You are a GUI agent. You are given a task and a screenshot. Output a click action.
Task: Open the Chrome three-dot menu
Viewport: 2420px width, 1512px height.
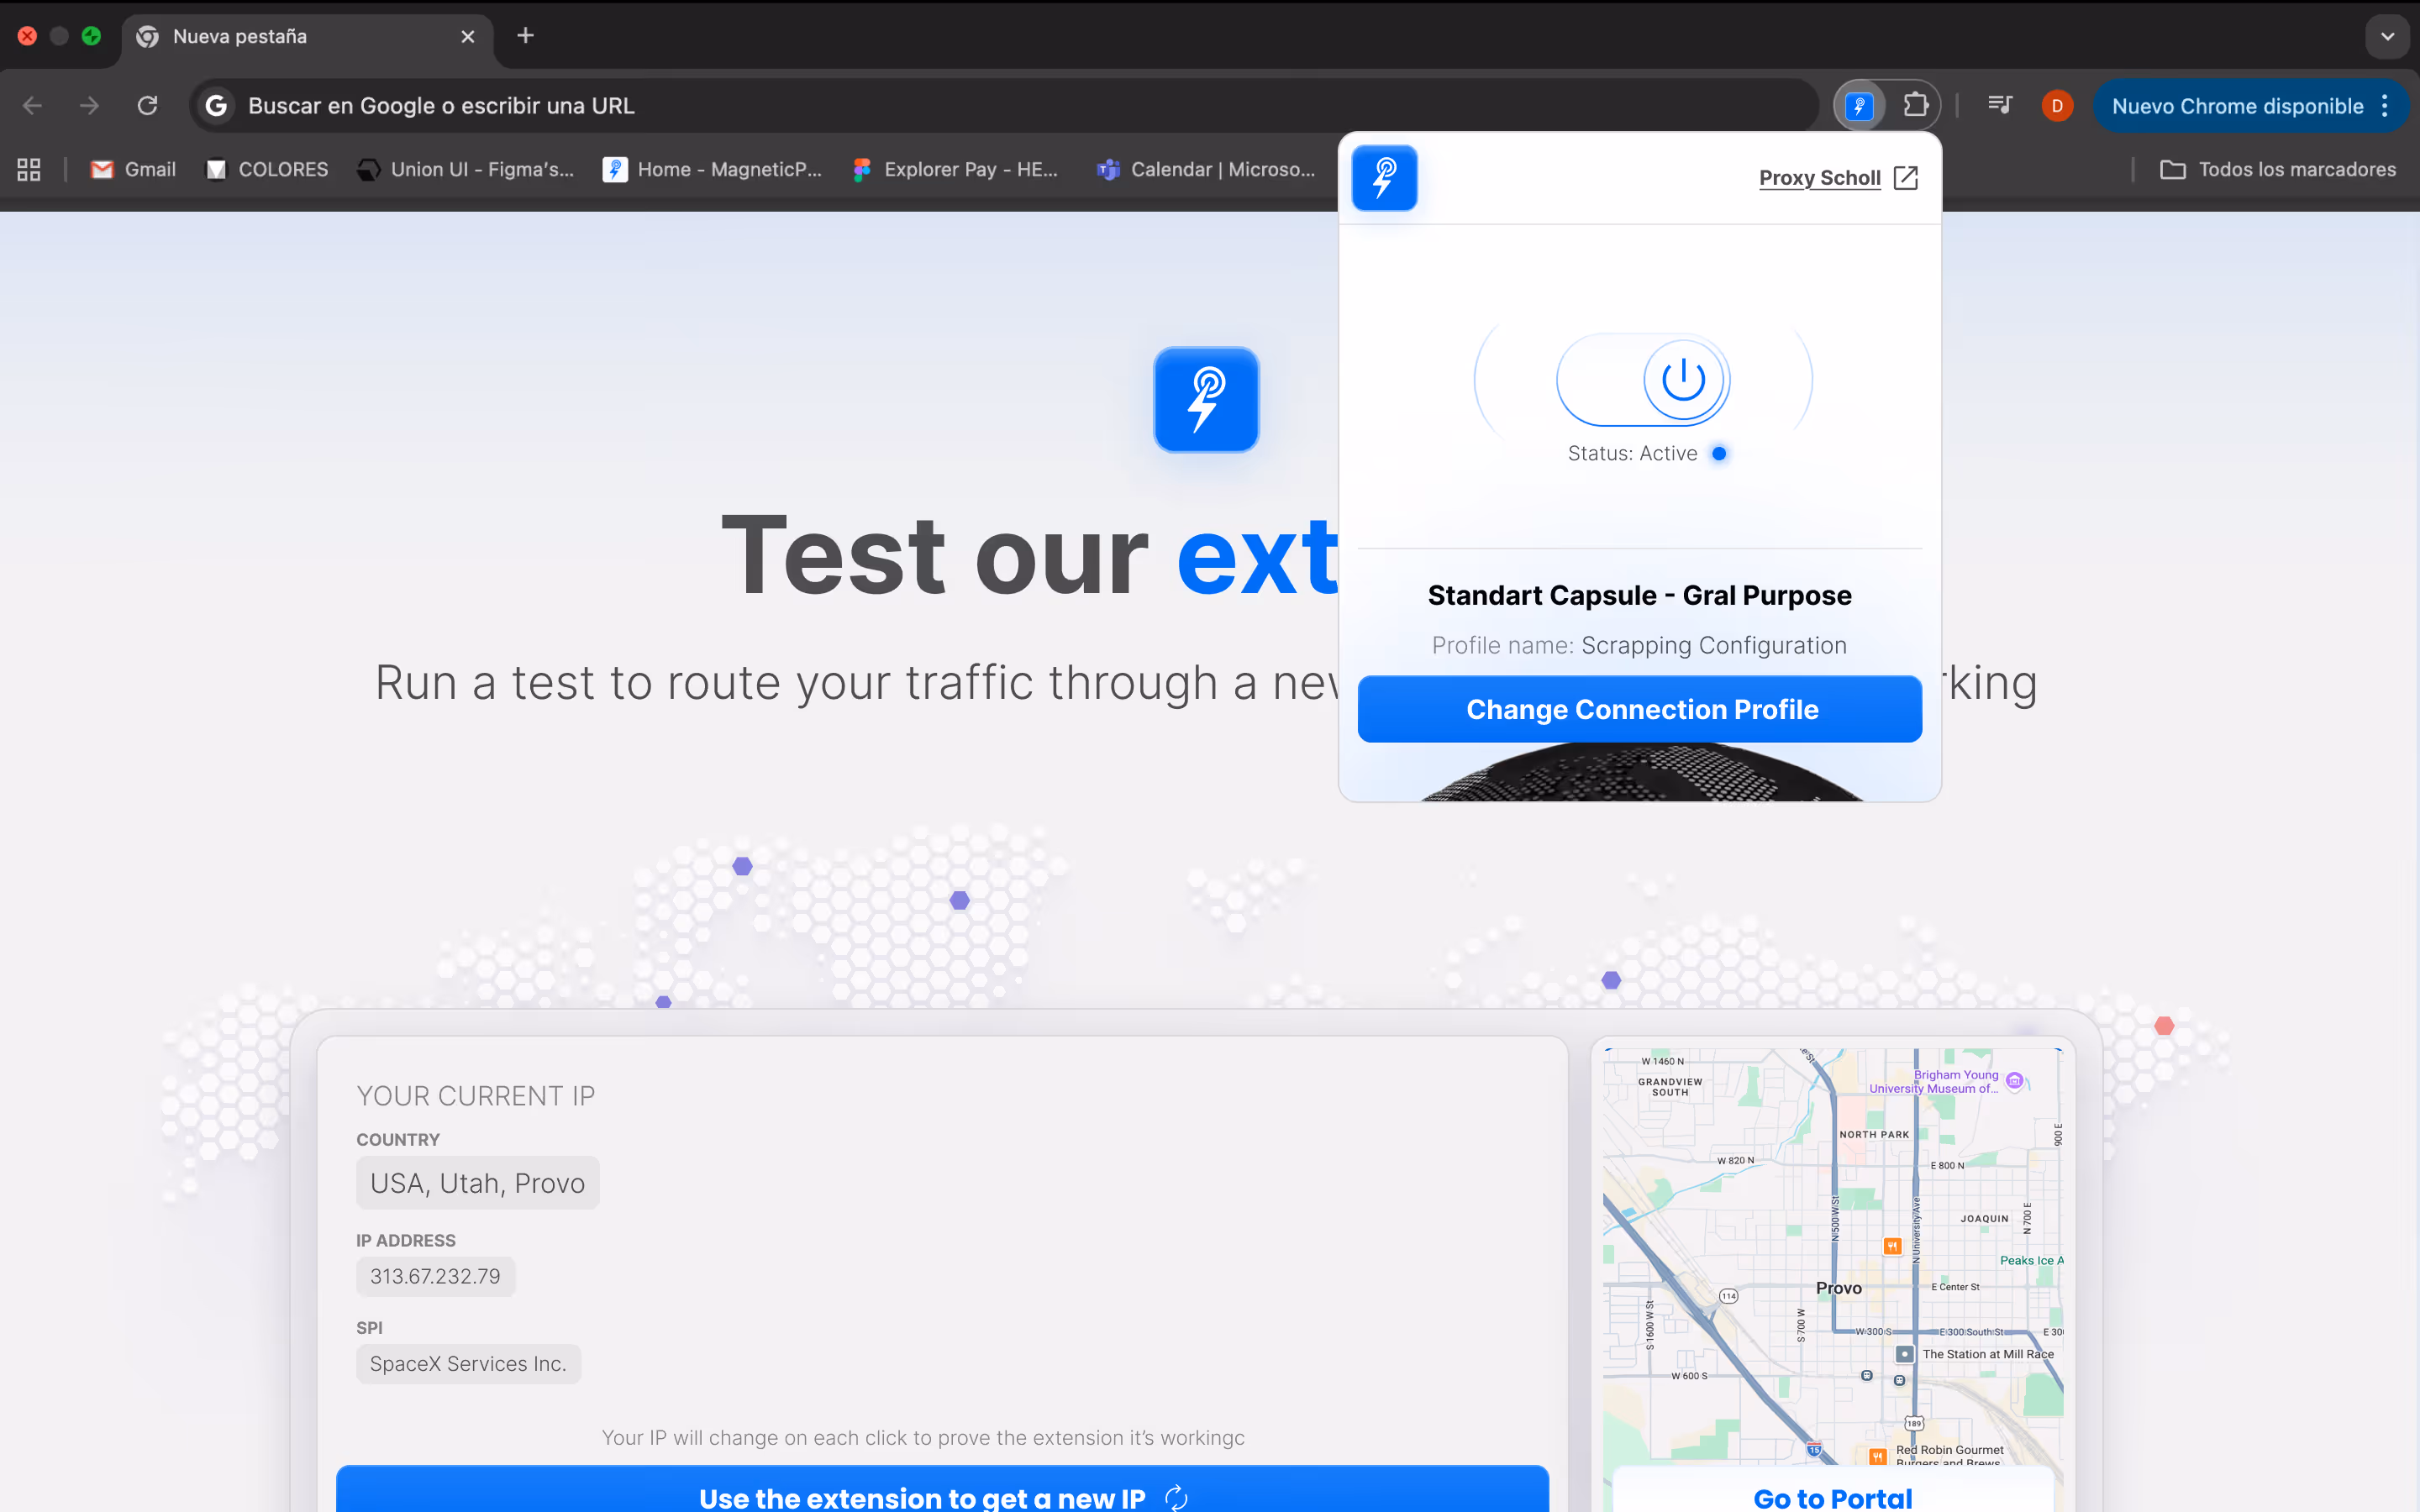2385,106
